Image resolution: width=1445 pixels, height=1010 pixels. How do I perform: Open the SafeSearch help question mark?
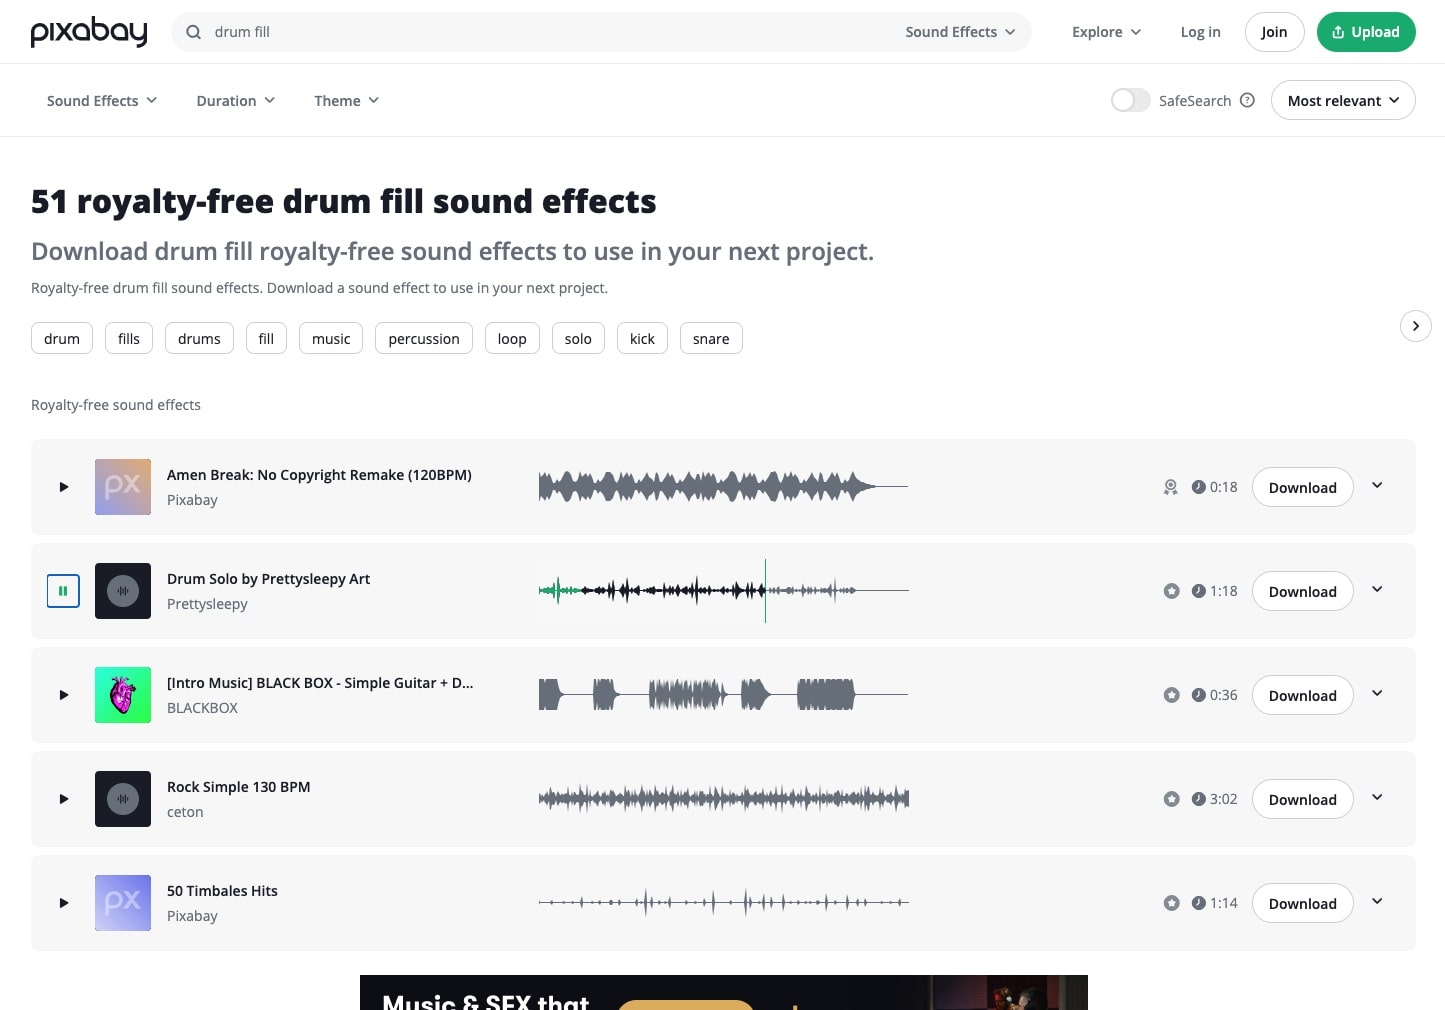point(1247,100)
